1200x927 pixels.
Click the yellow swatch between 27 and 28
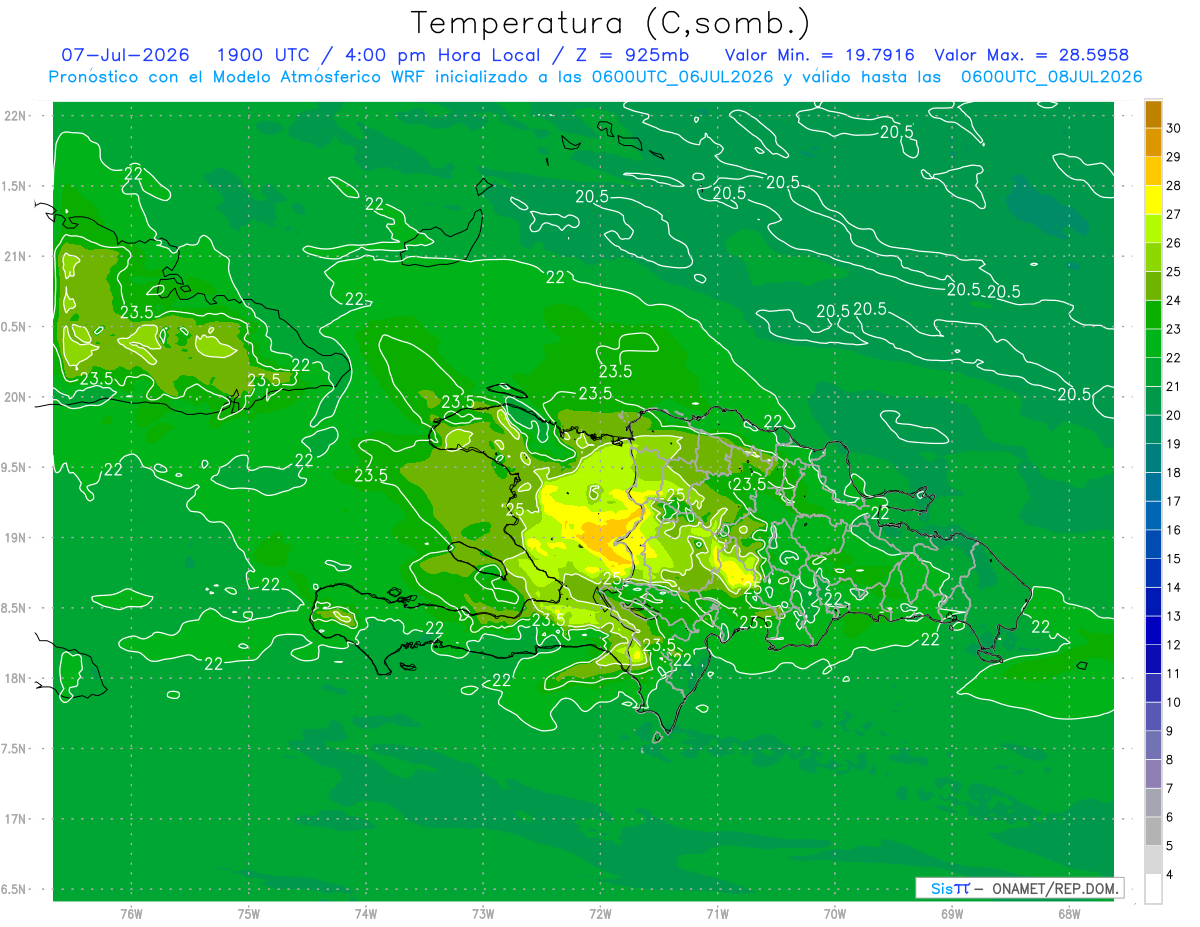1153,201
